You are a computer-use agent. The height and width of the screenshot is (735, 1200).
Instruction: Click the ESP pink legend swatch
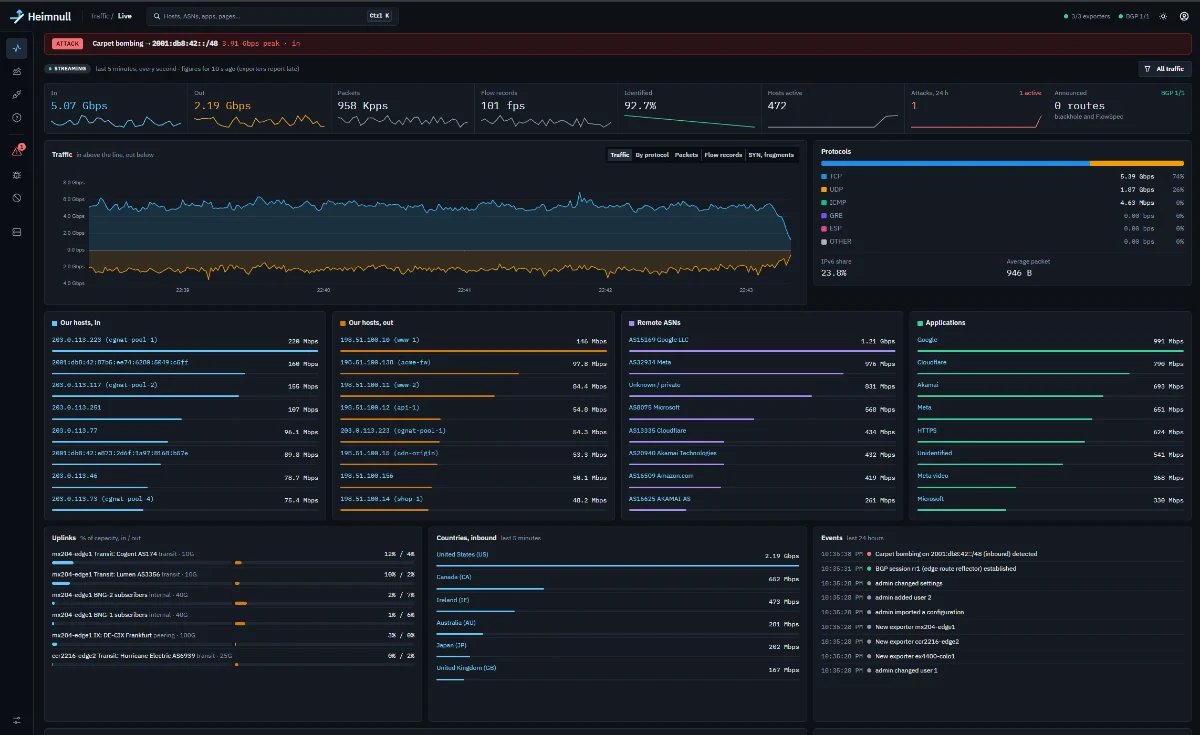coord(824,228)
